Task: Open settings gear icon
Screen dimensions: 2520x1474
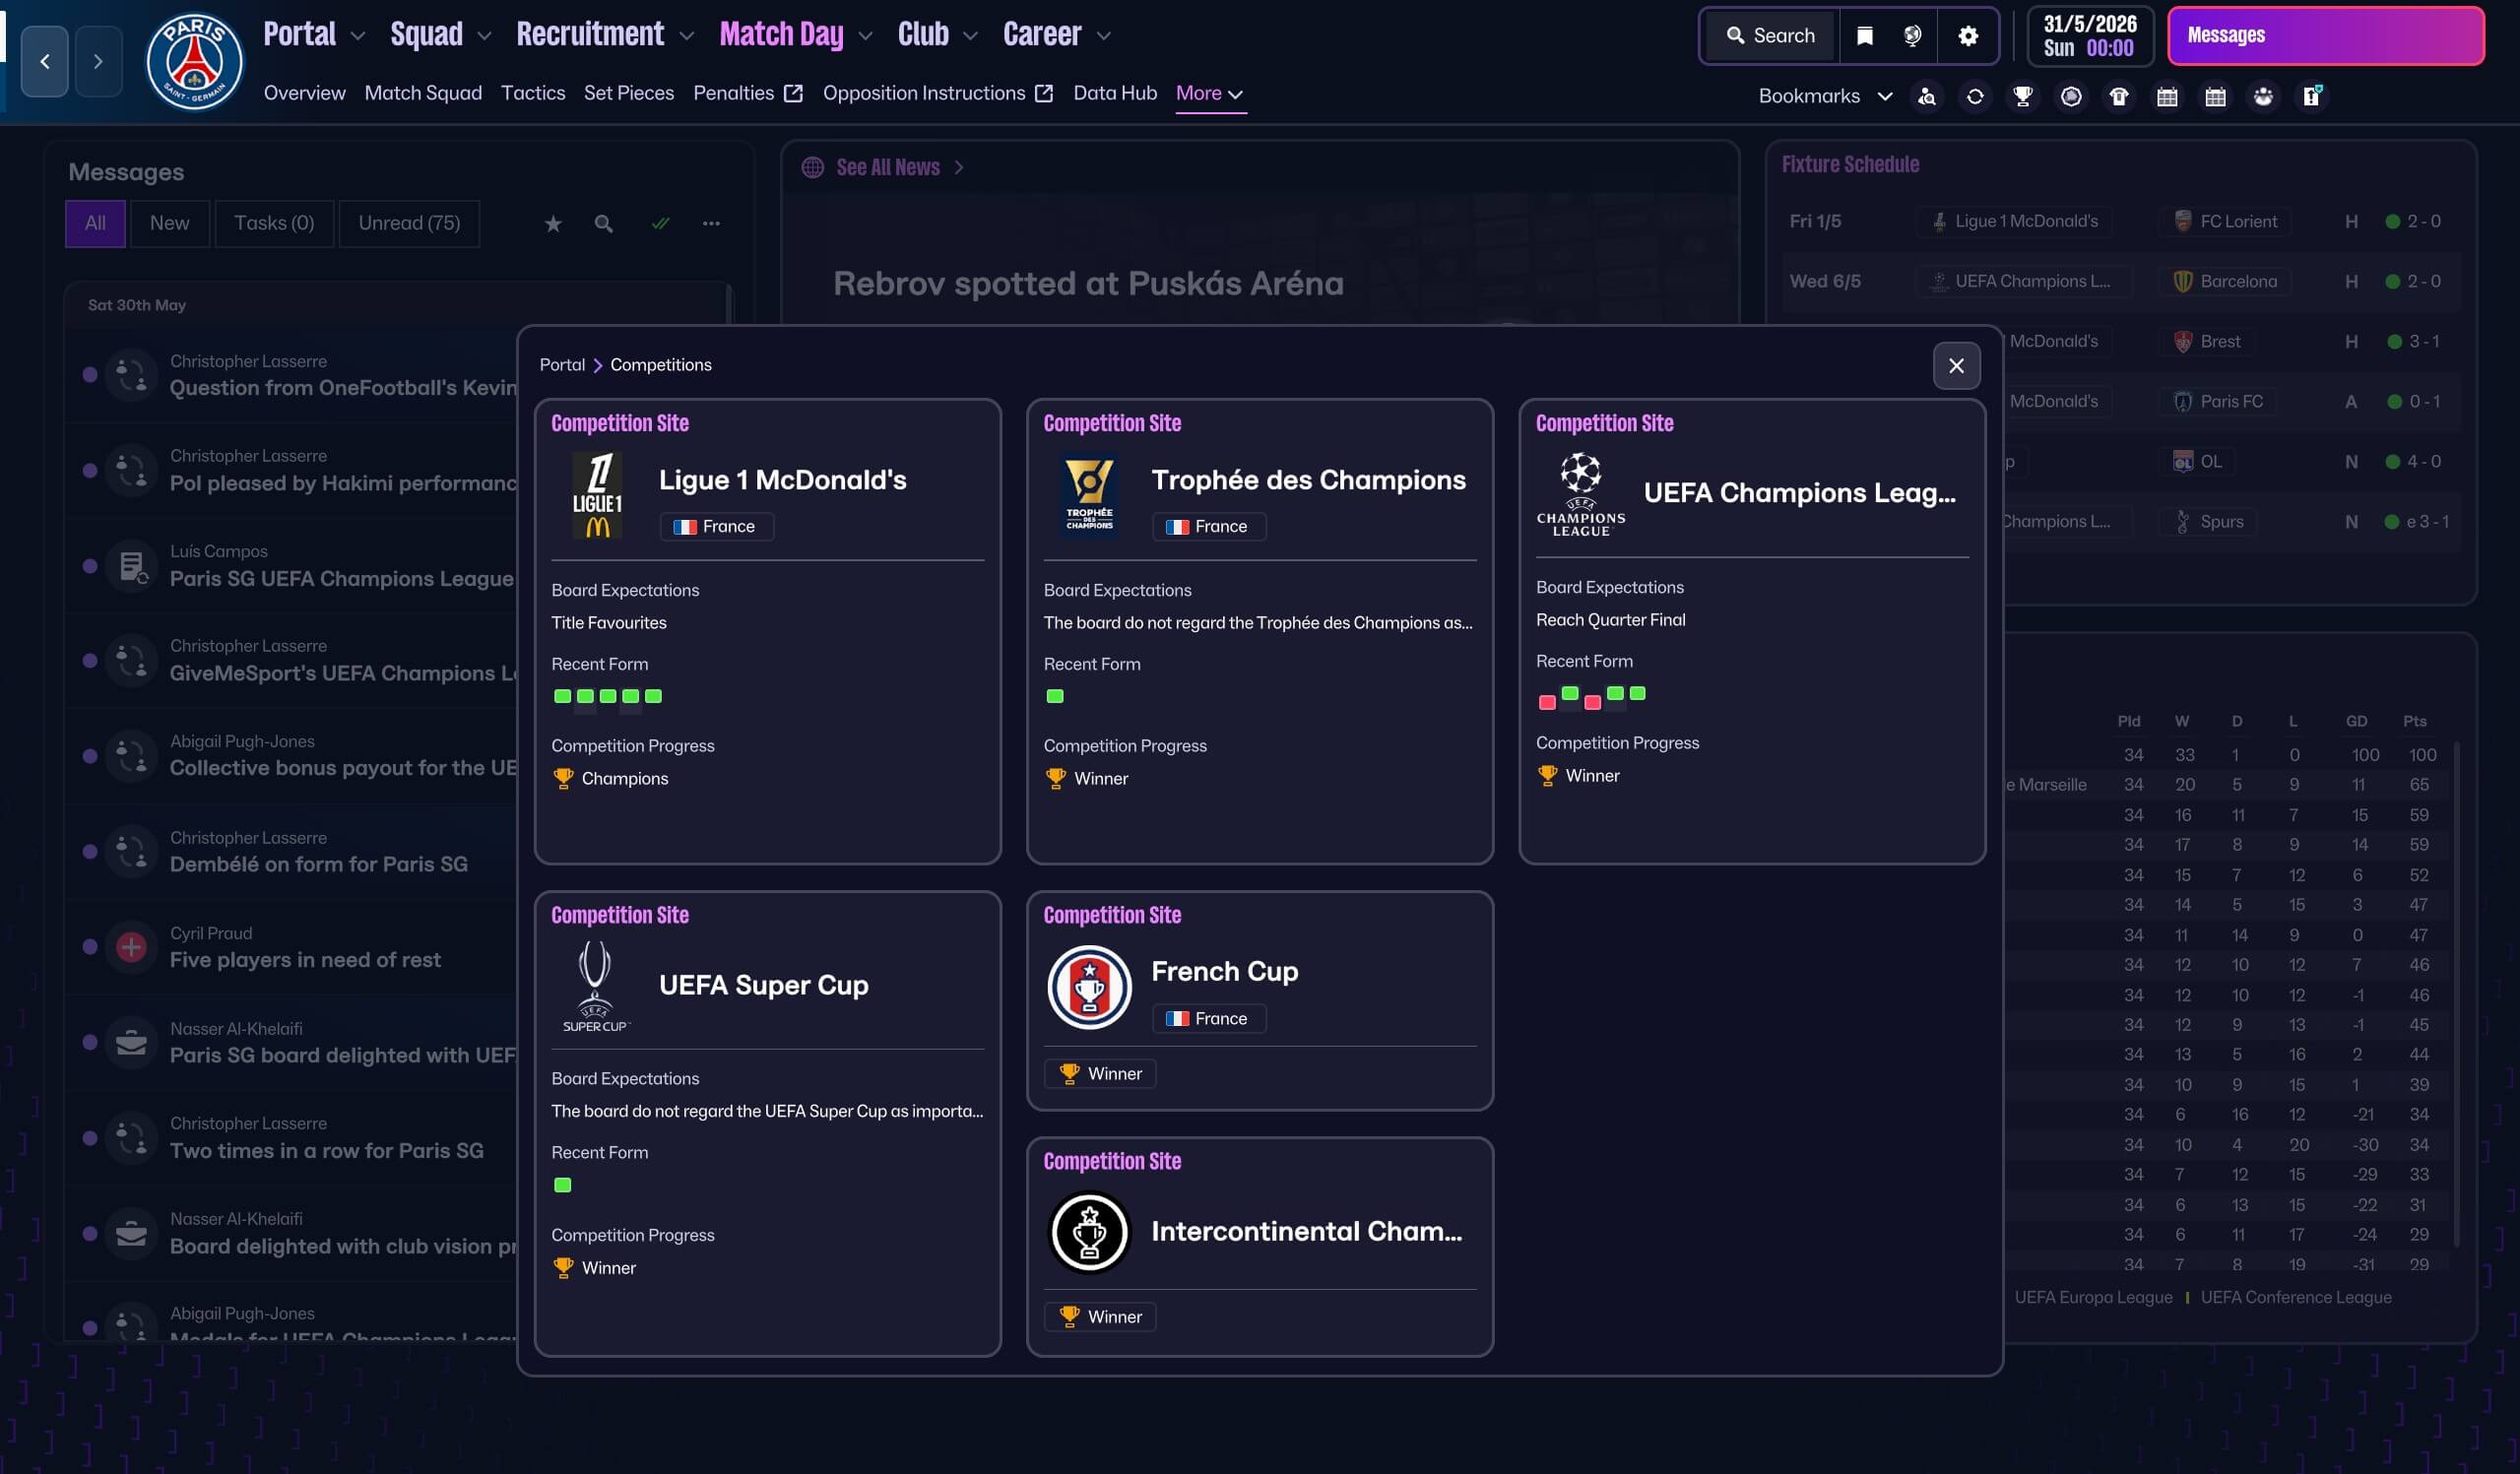Action: tap(1967, 36)
